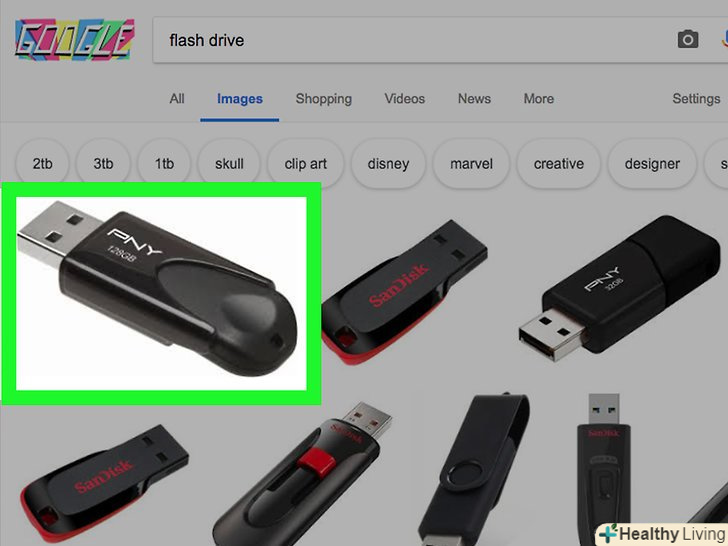Switch to the All tab
Image resolution: width=728 pixels, height=546 pixels.
[177, 99]
